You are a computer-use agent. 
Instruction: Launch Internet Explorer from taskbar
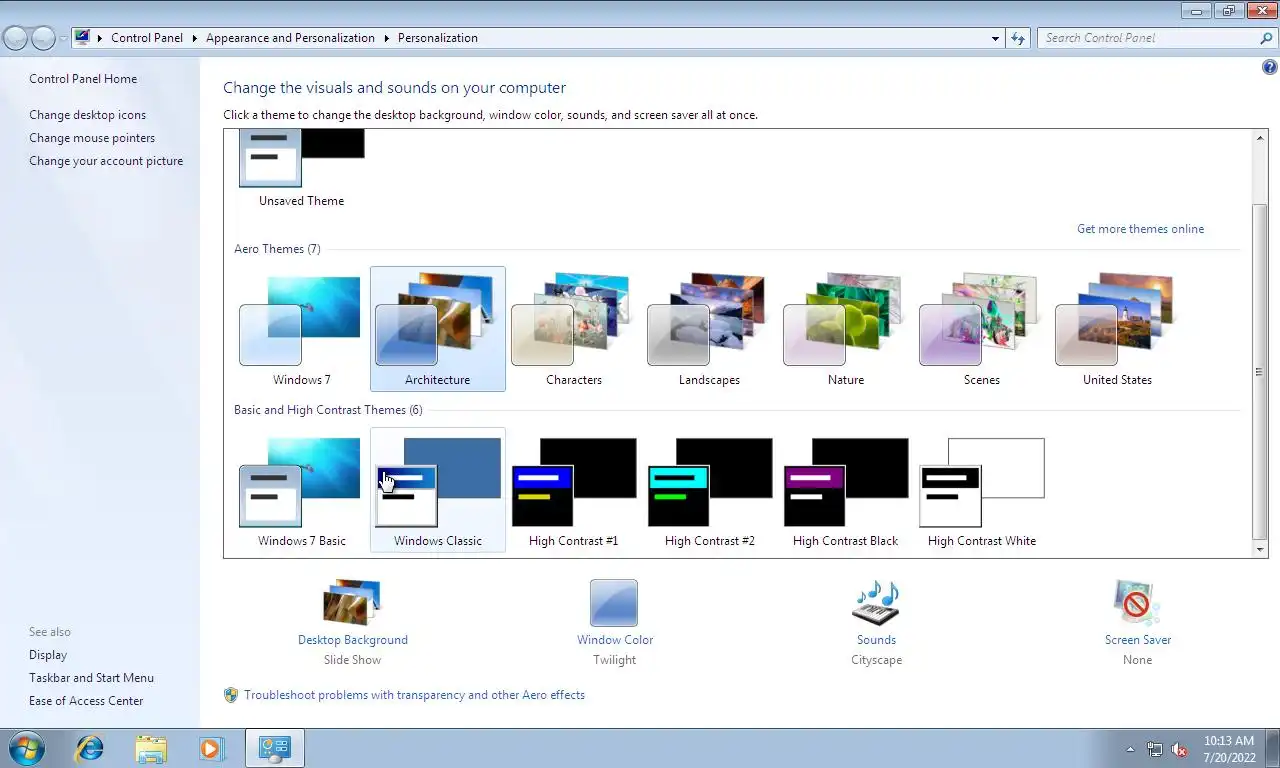click(90, 748)
